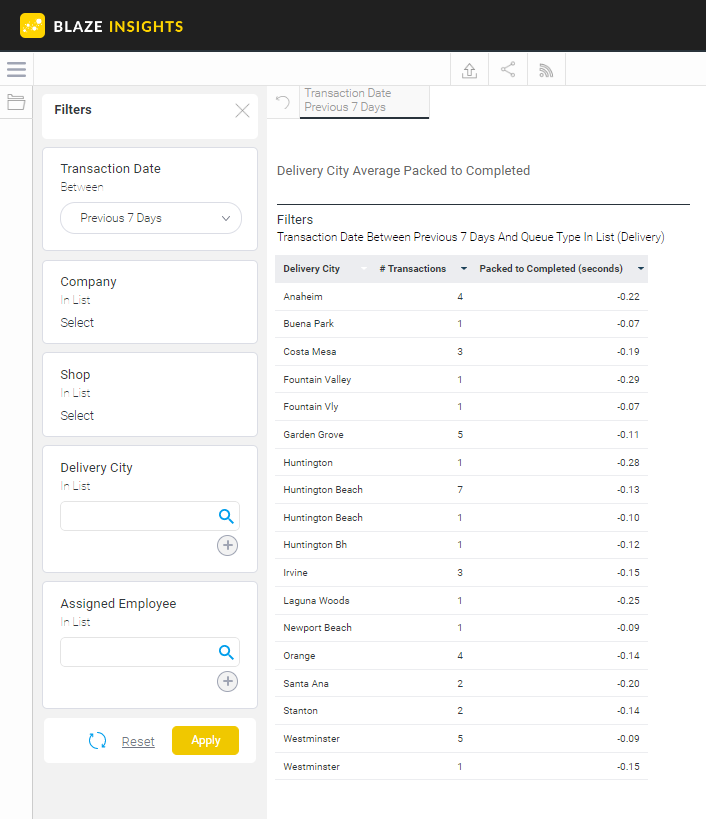Viewport: 706px width, 819px height.
Task: Click the folder icon in left sidebar
Action: click(16, 102)
